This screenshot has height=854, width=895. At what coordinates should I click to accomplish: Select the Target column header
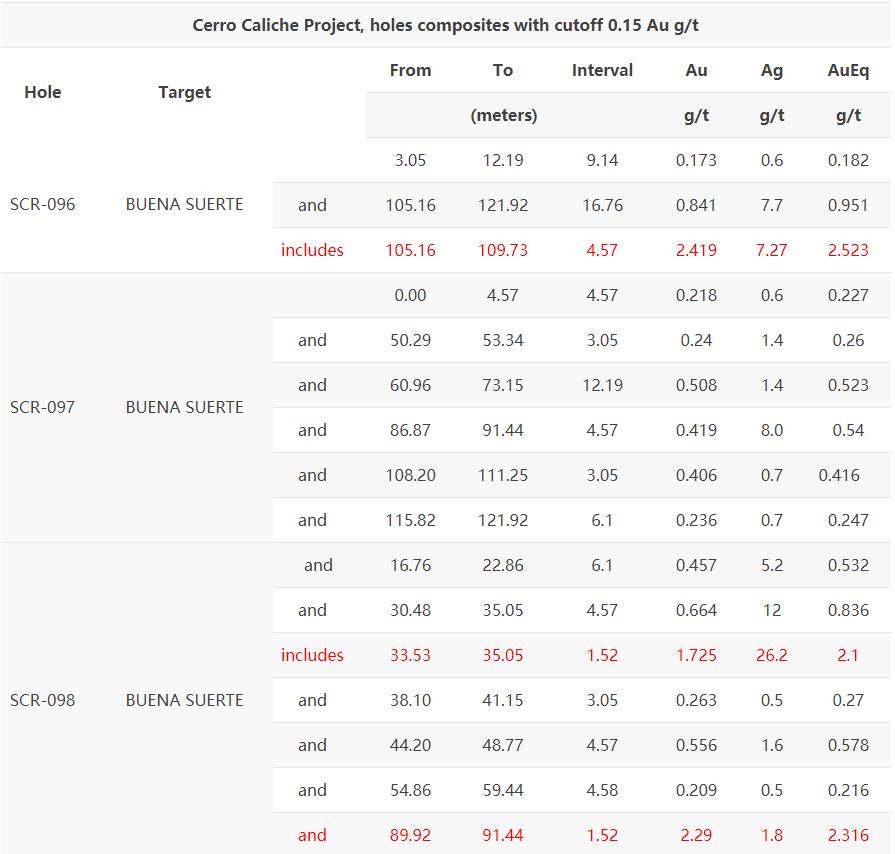coord(184,92)
